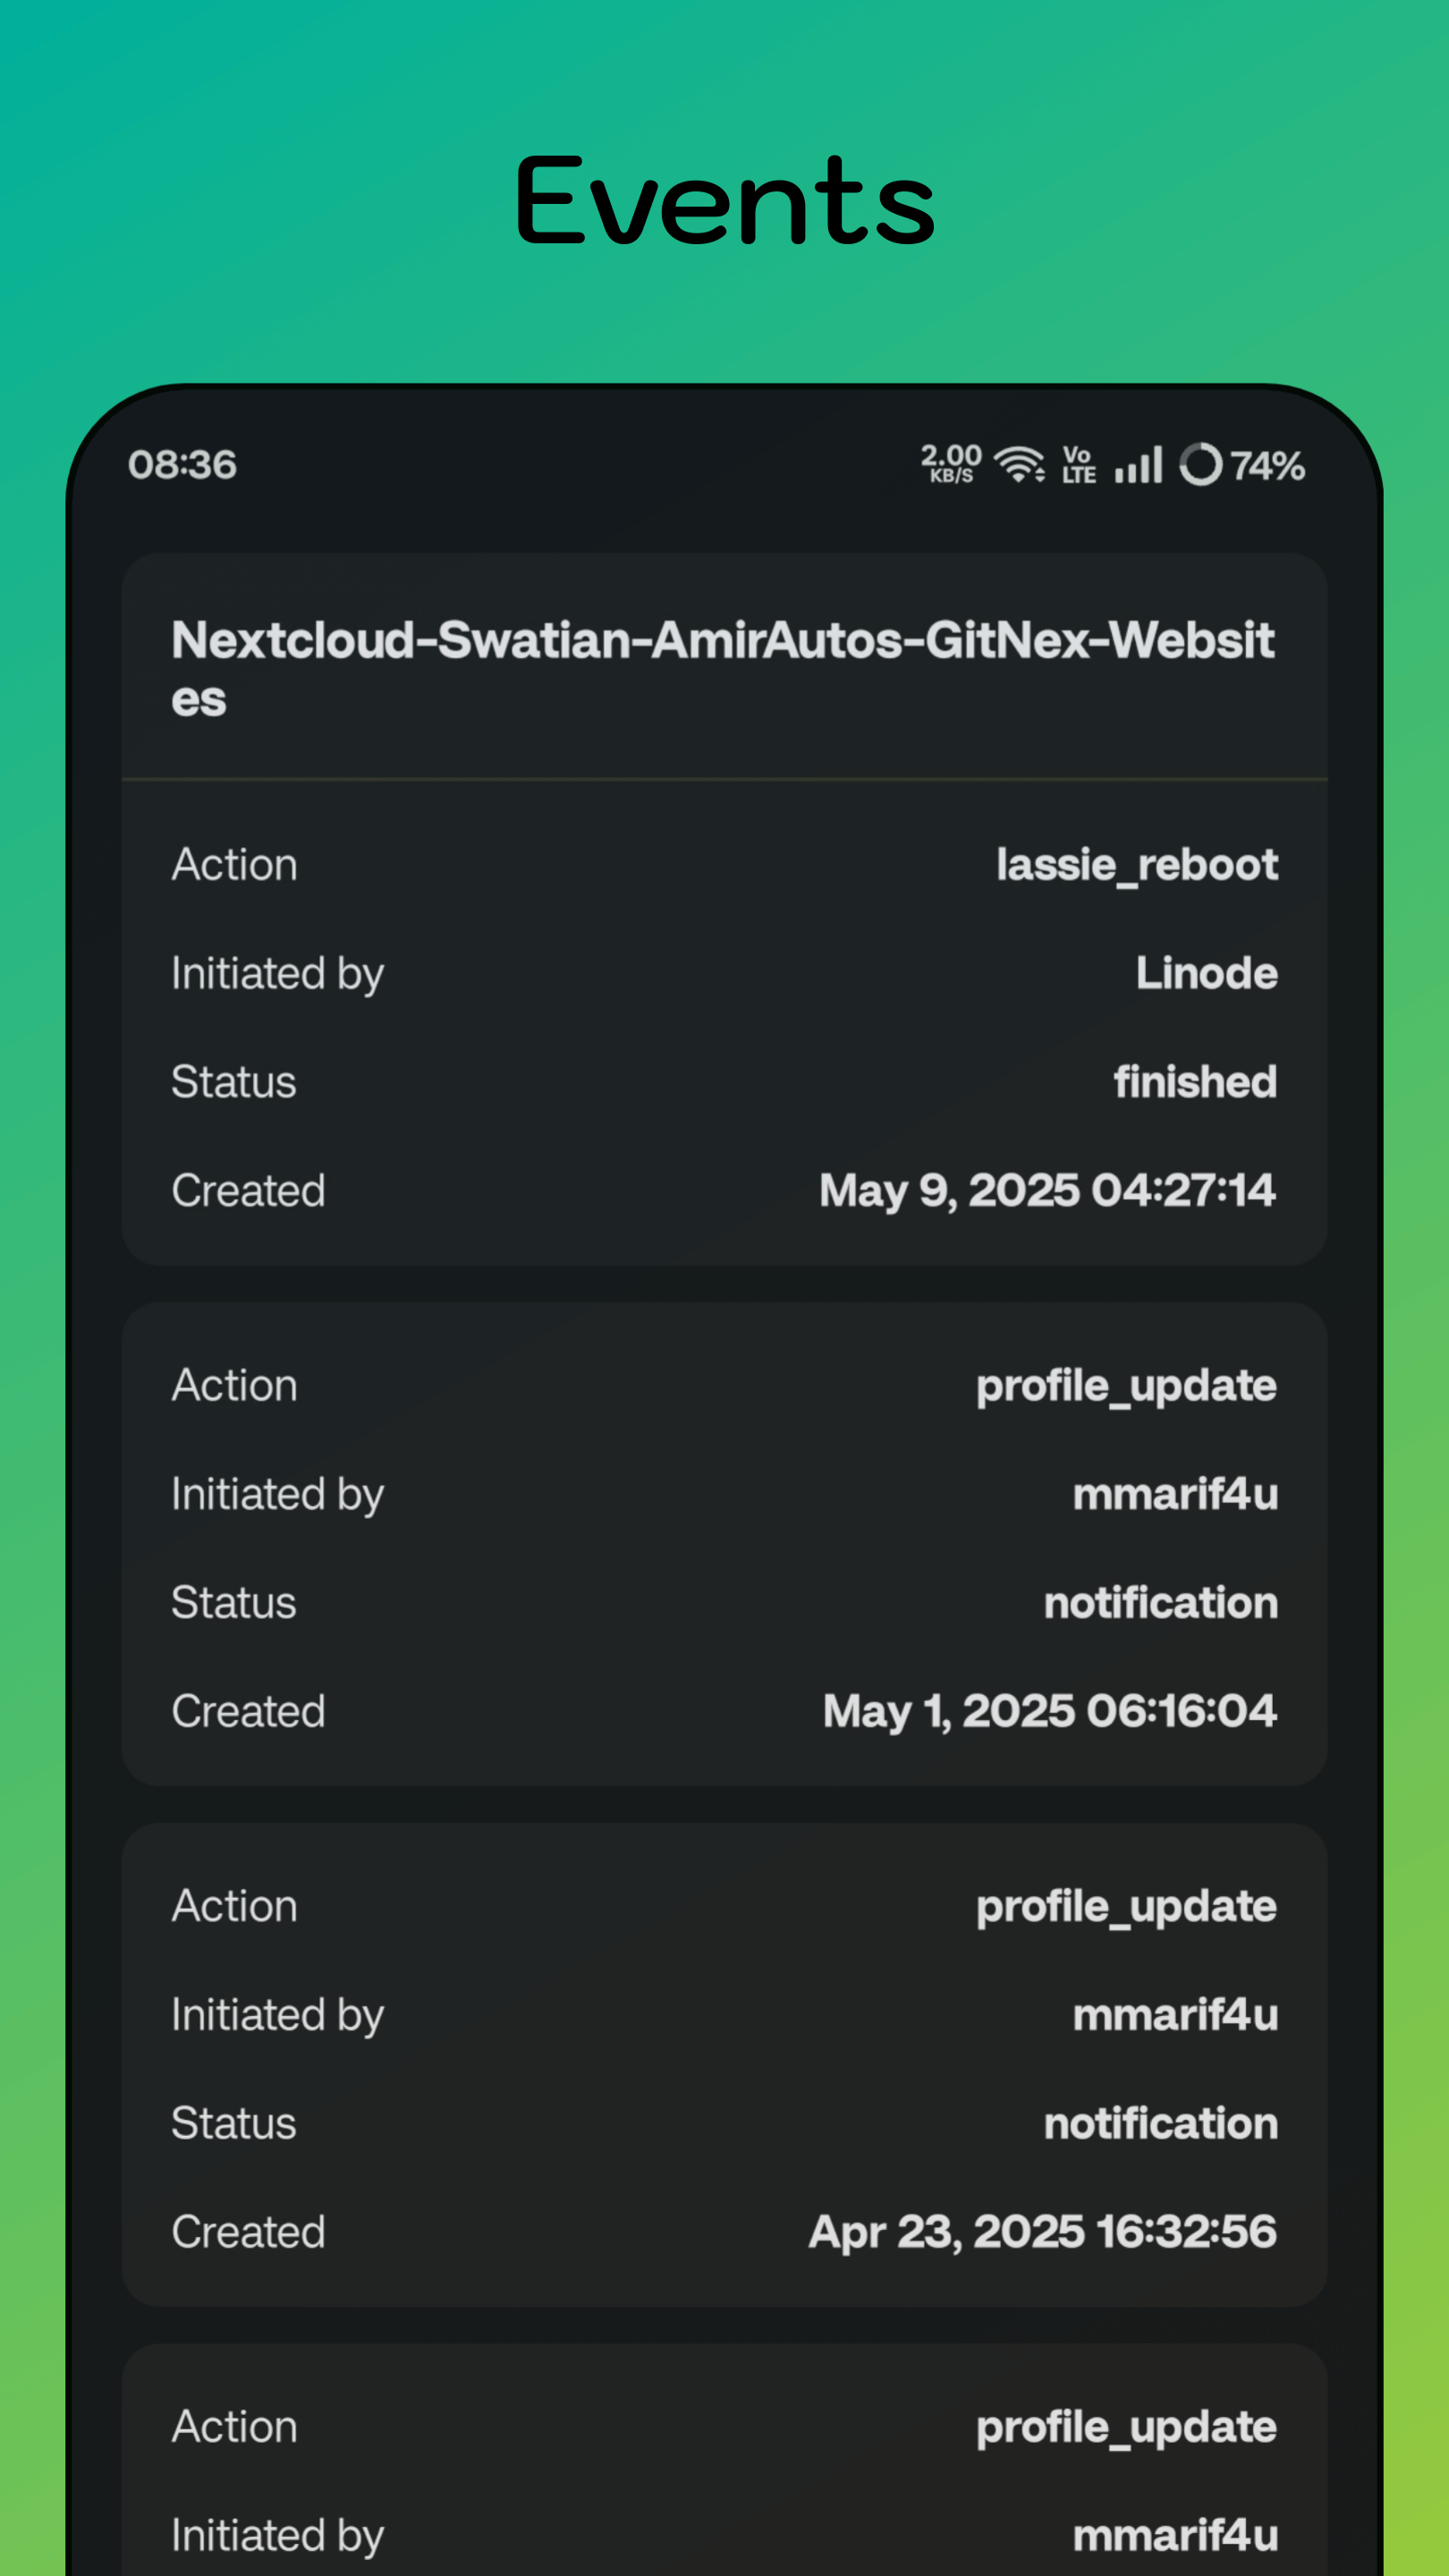Open the Nextcloud-Swatian-AmirAutos-GitNex-Websites server title
The height and width of the screenshot is (2576, 1449).
coord(723,668)
